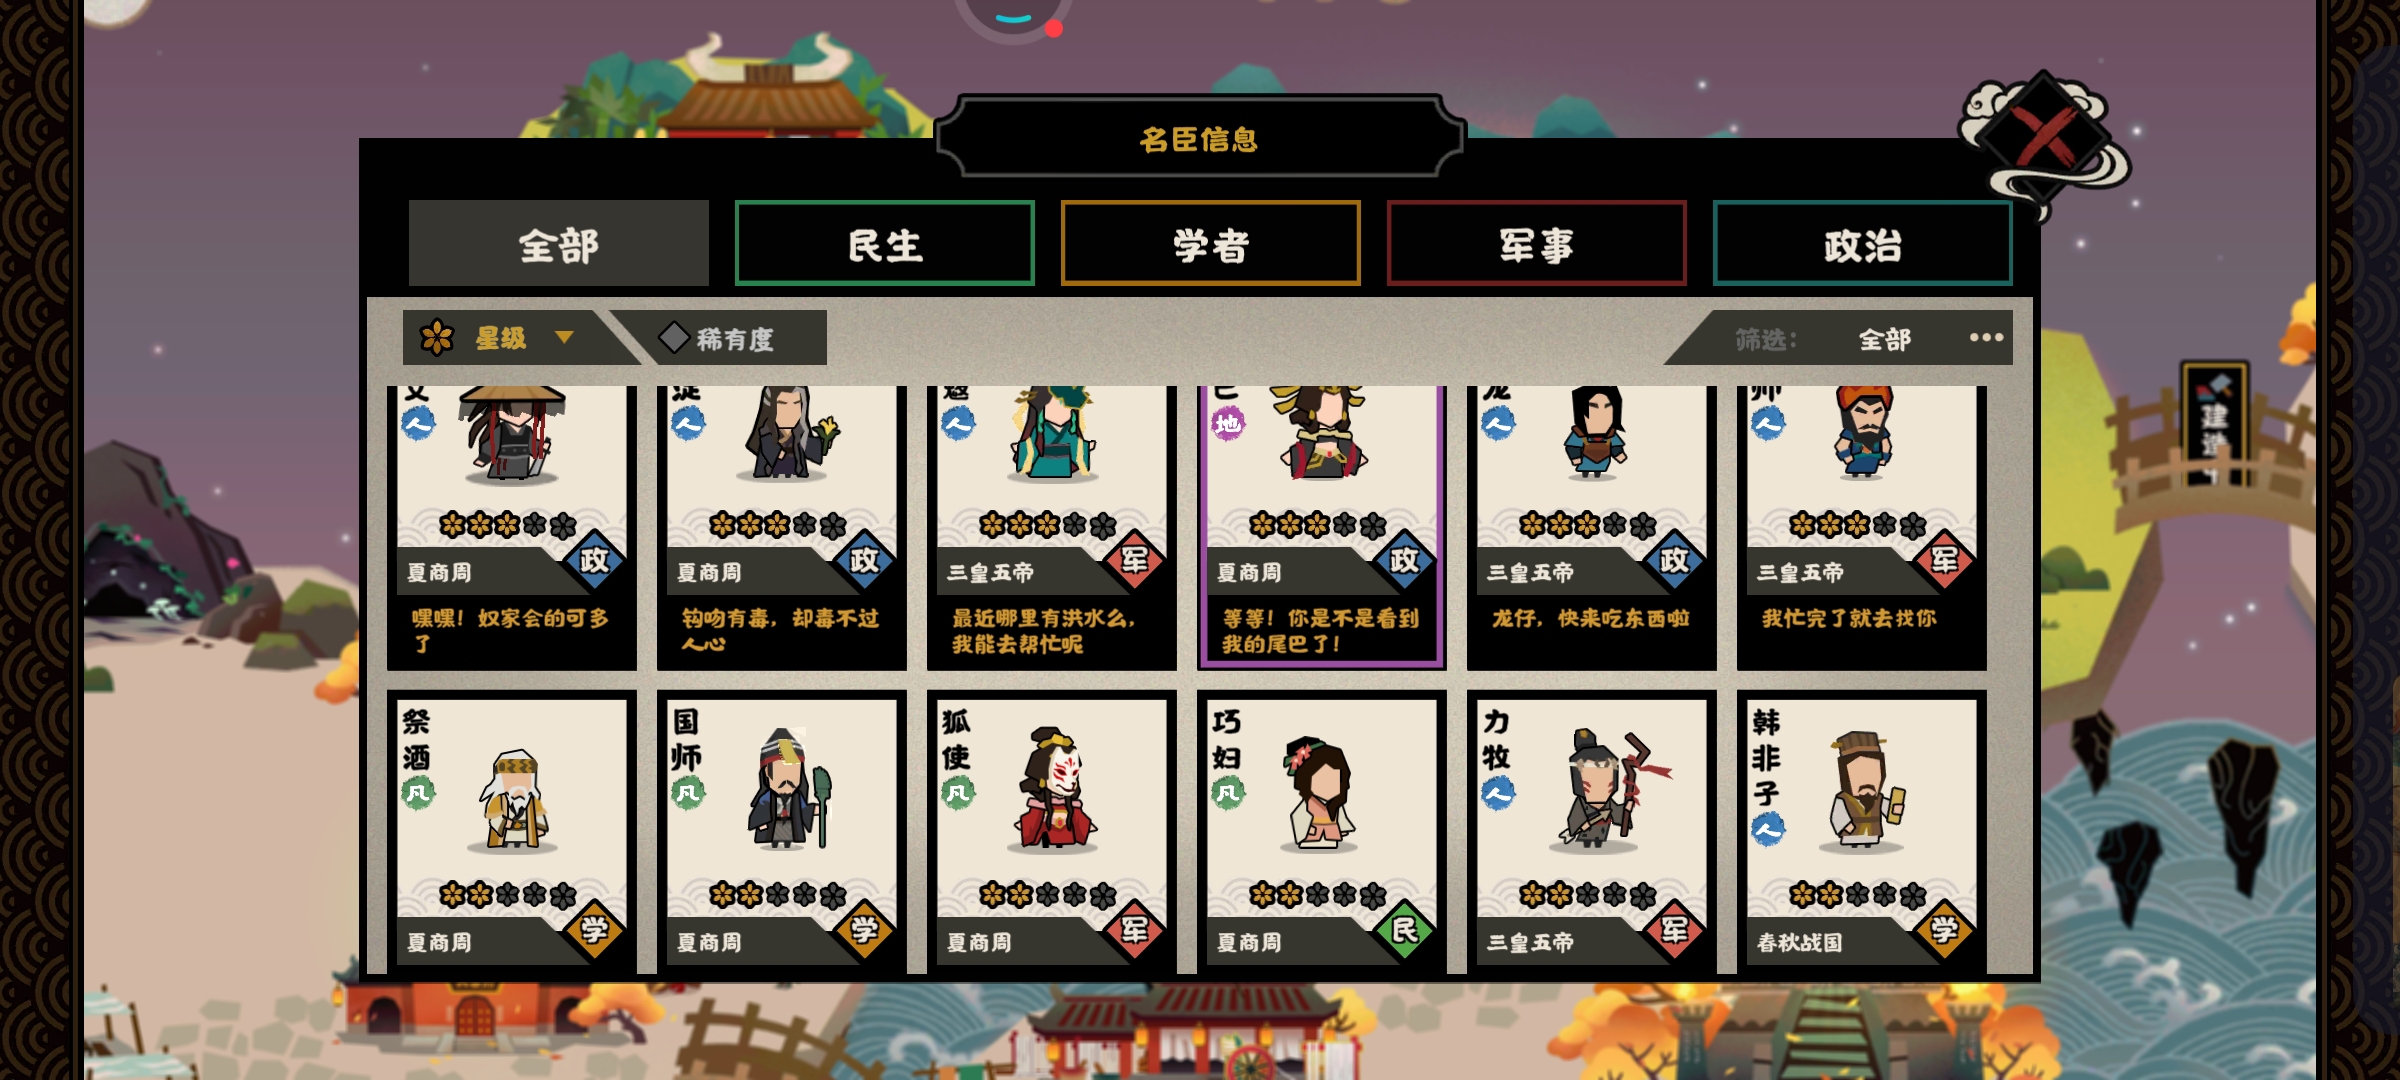The image size is (2400, 1080).
Task: Select the 狐使 fox-mask character card
Action: (x=1051, y=830)
